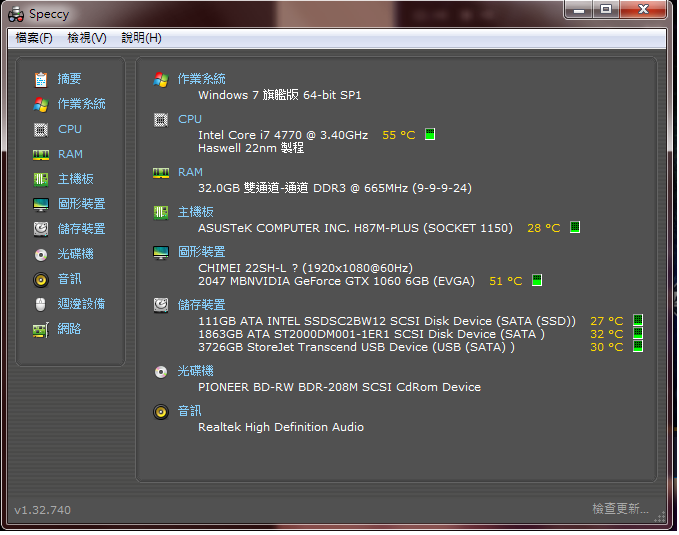The image size is (679, 535).
Task: Select 作業系統 label in the sidebar
Action: pos(81,104)
